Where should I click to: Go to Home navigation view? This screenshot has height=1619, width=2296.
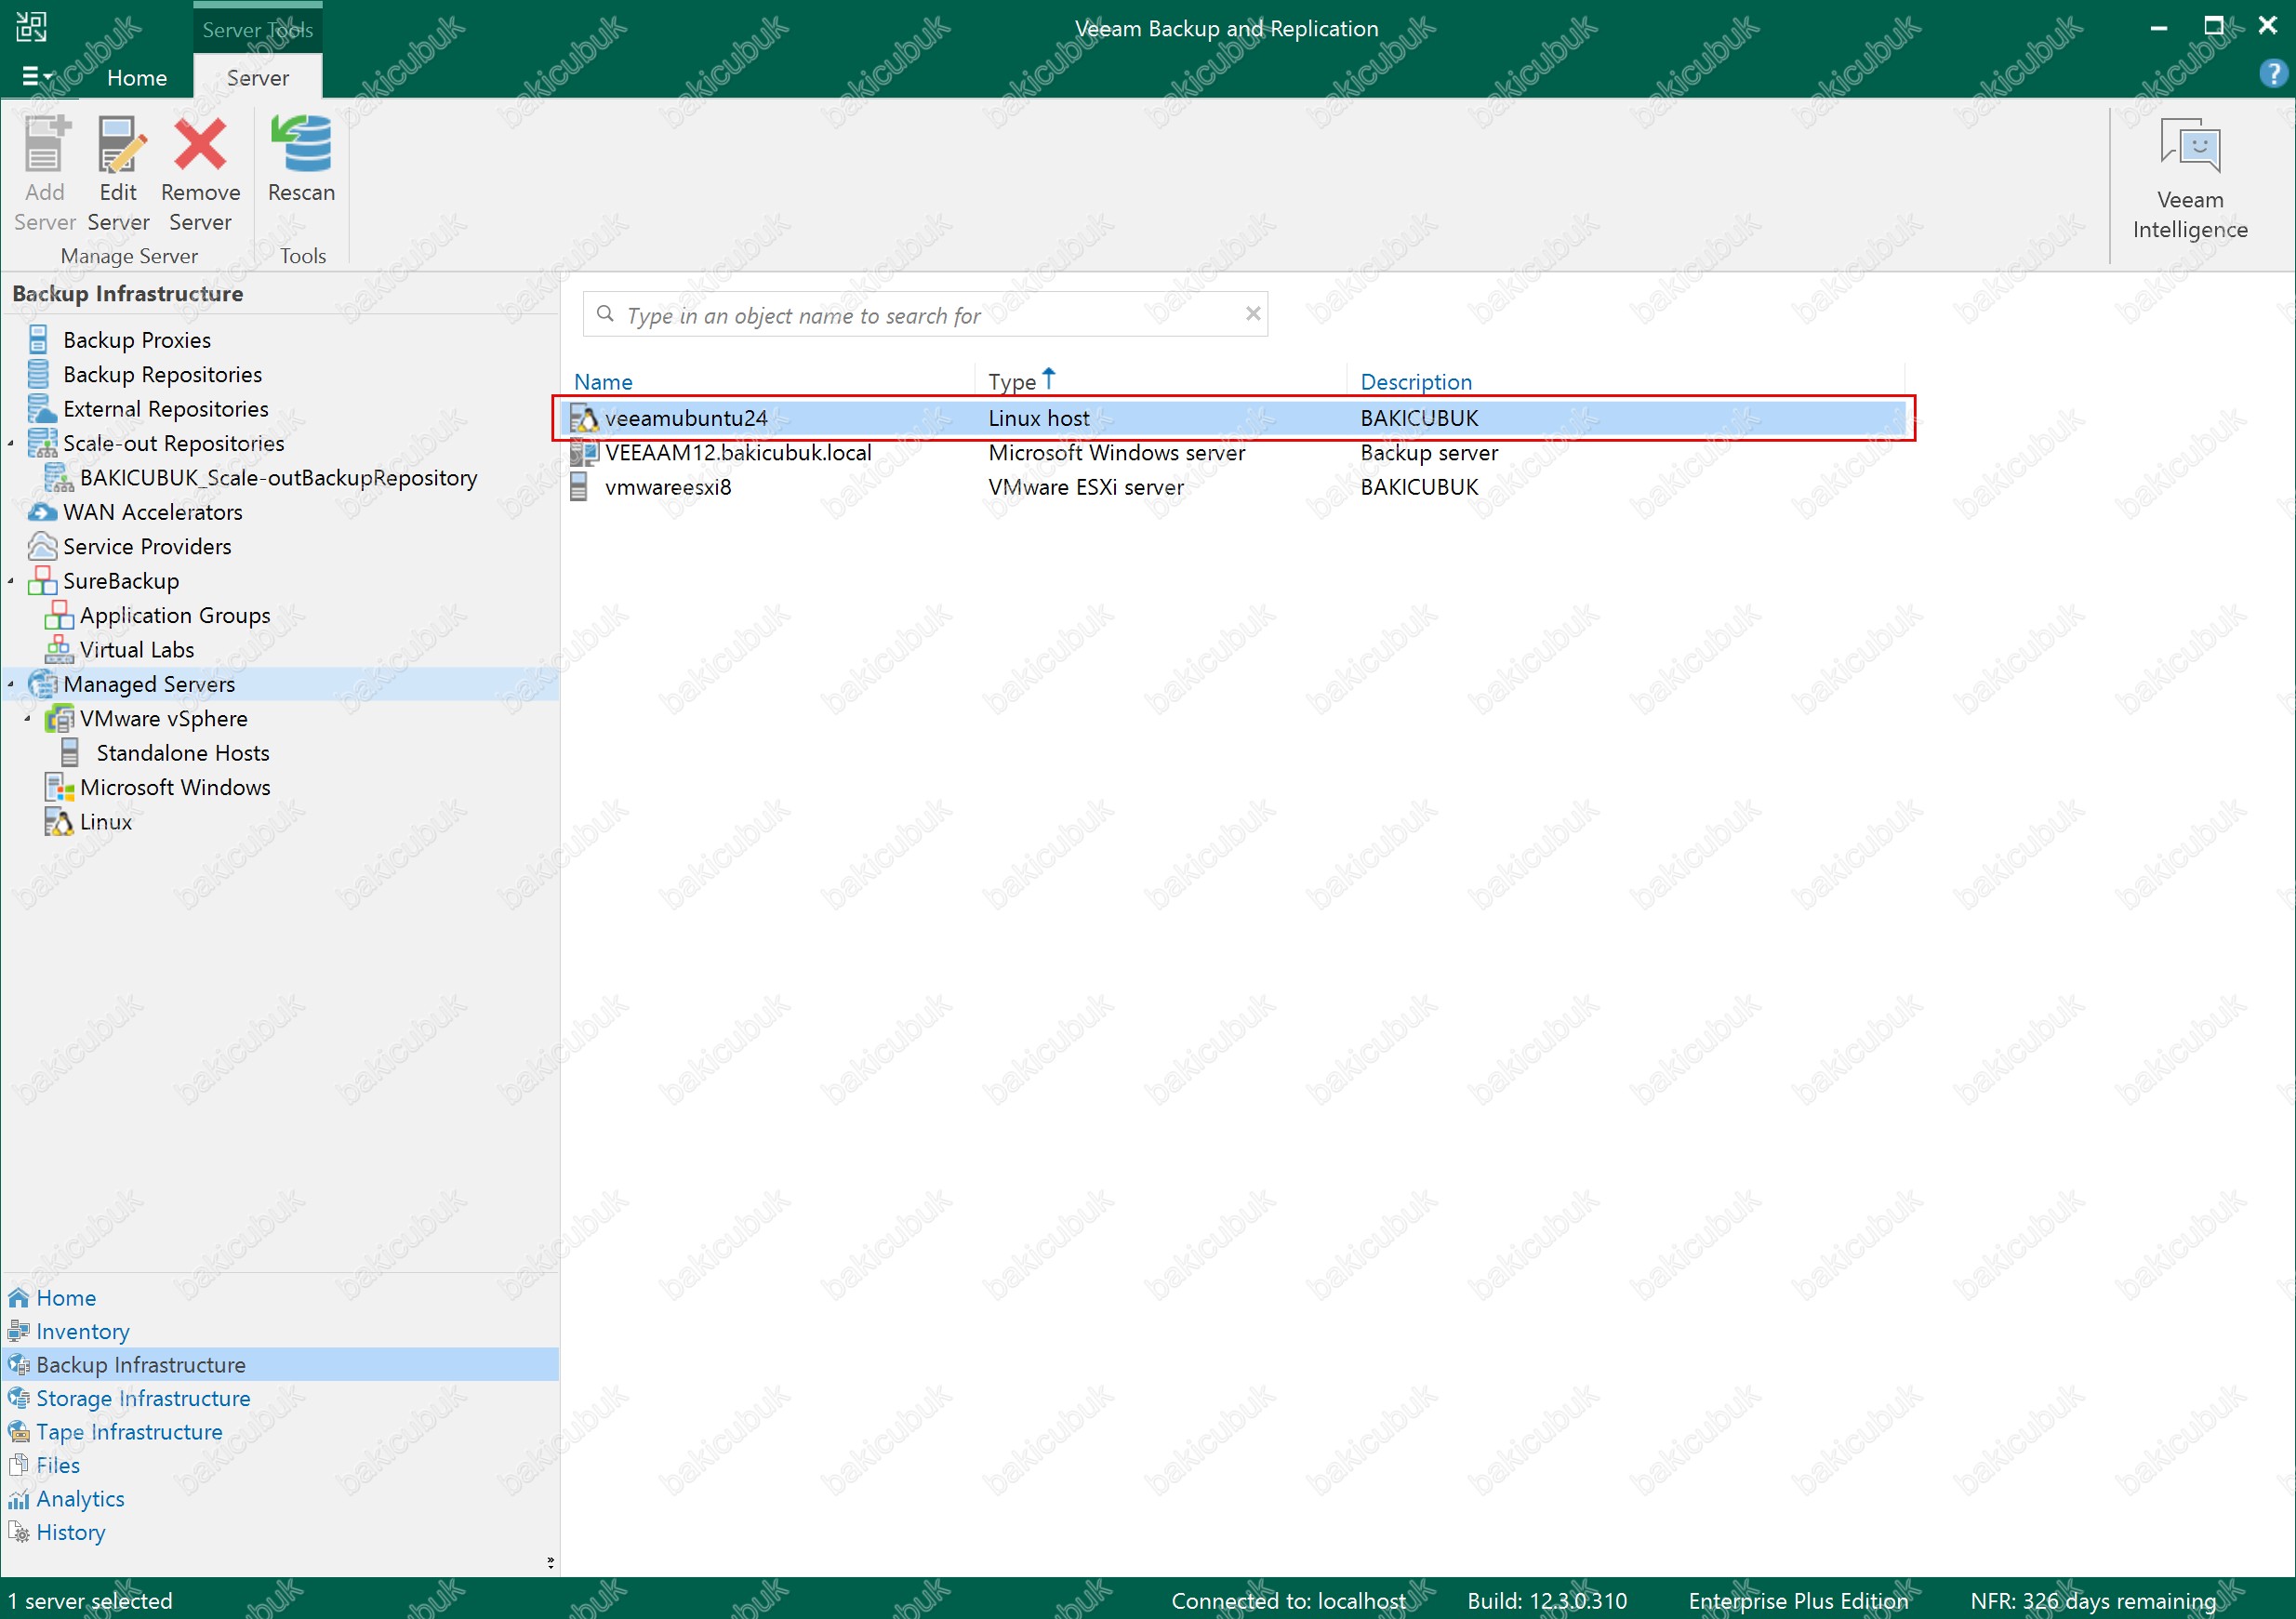point(66,1298)
